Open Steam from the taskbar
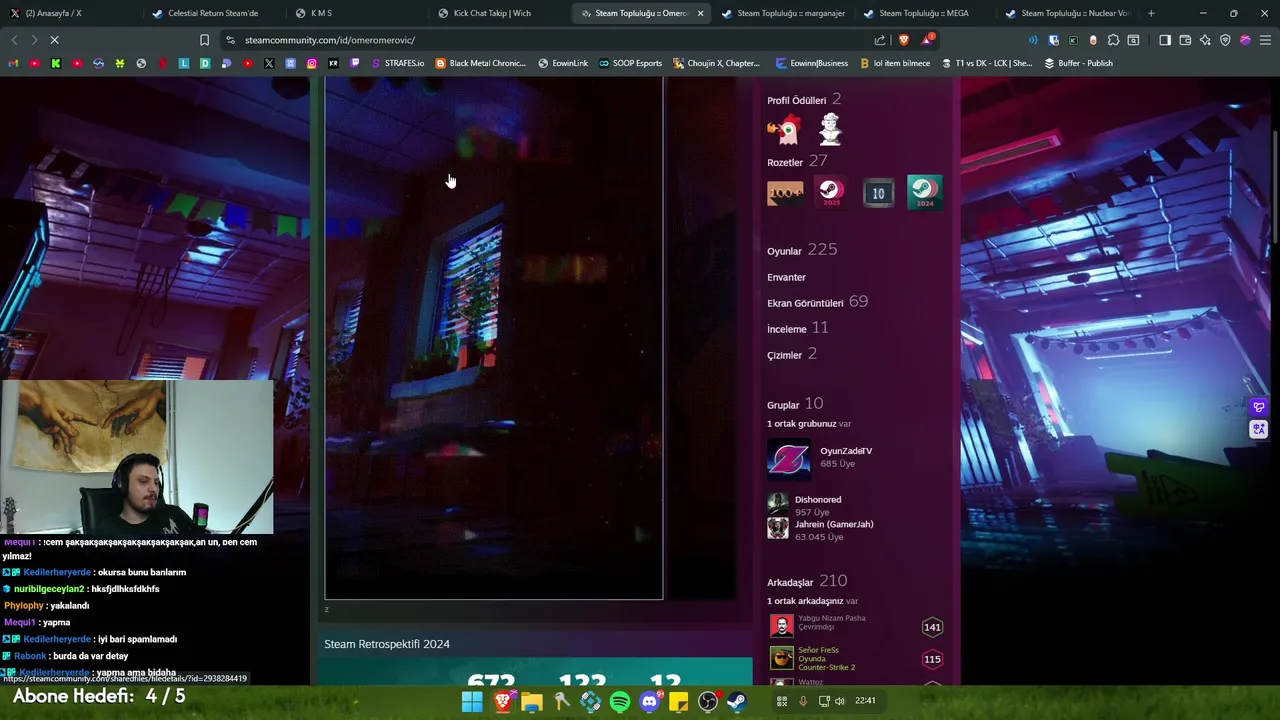 [737, 702]
